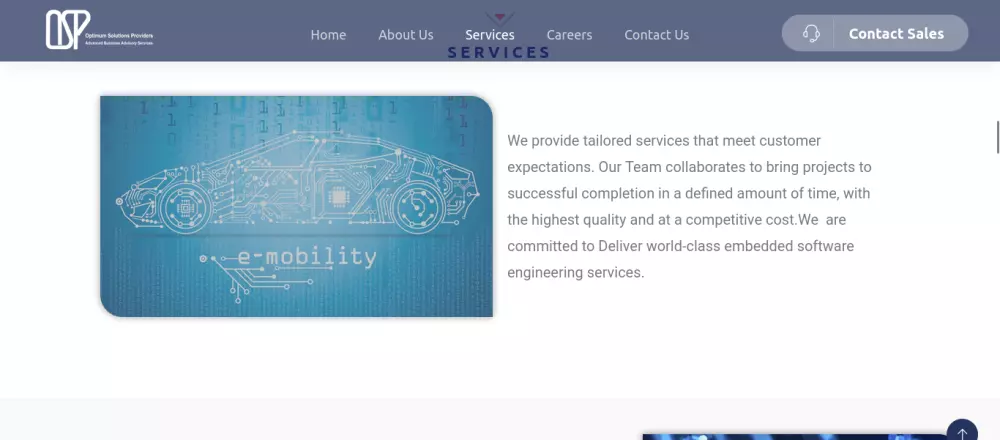1000x440 pixels.
Task: Click the scroll-to-top arrow icon
Action: (x=962, y=433)
